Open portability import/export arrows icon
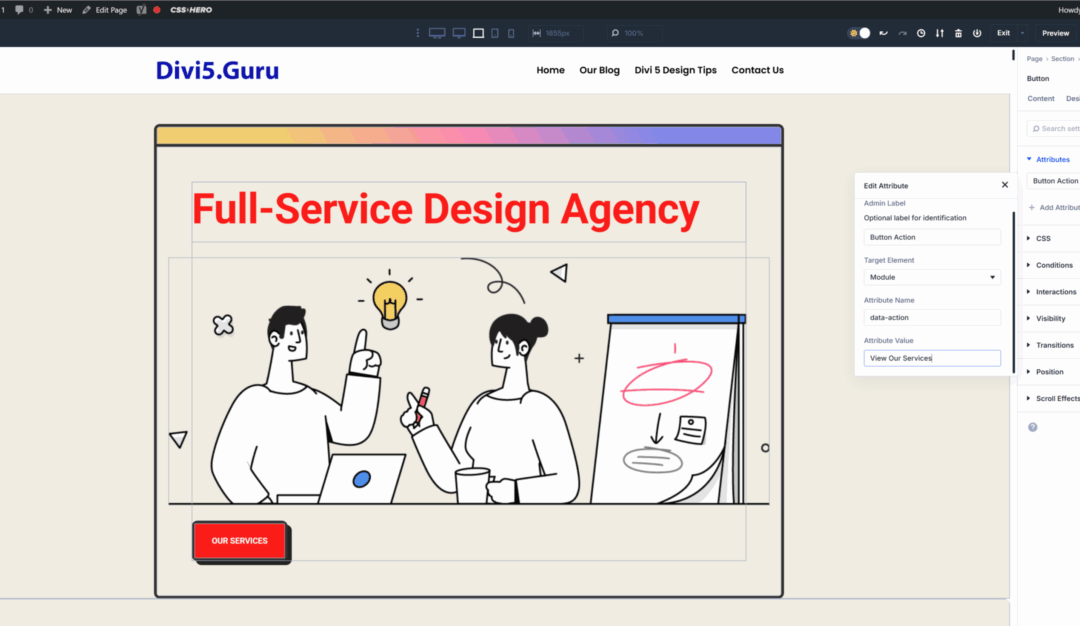Screen dimensions: 1080x626 tap(939, 33)
